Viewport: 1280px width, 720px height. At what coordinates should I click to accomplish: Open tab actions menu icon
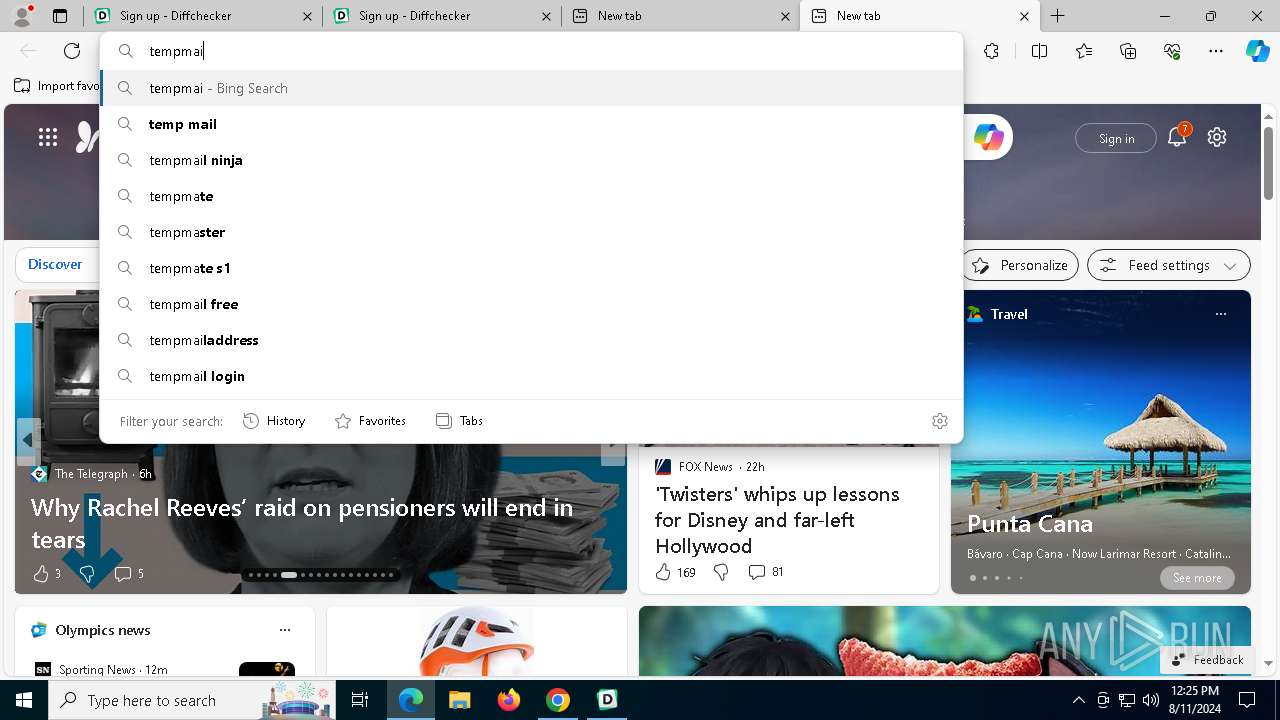point(60,16)
